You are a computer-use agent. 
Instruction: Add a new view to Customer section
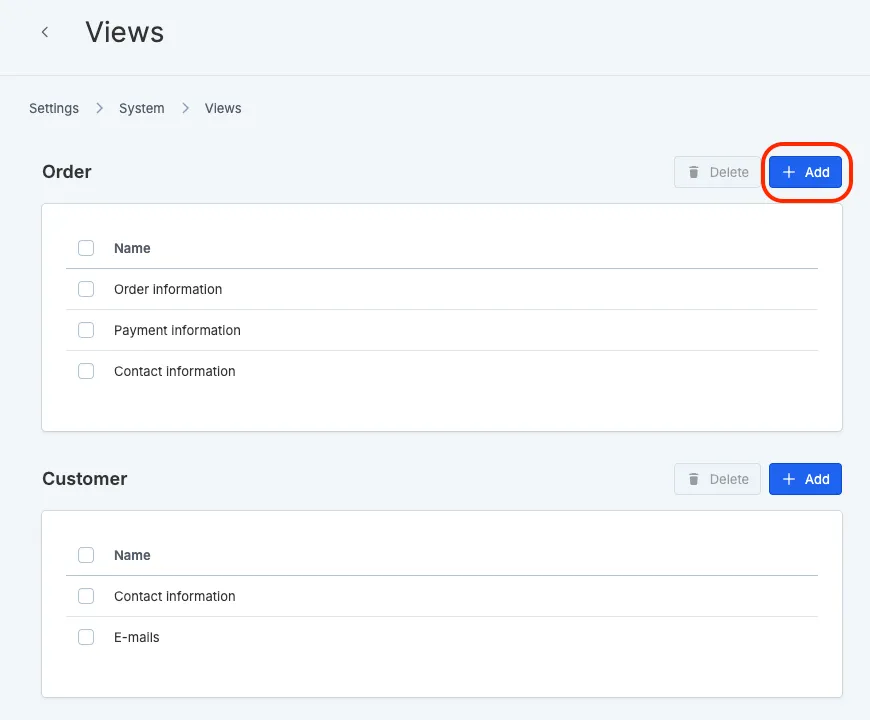[x=805, y=479]
